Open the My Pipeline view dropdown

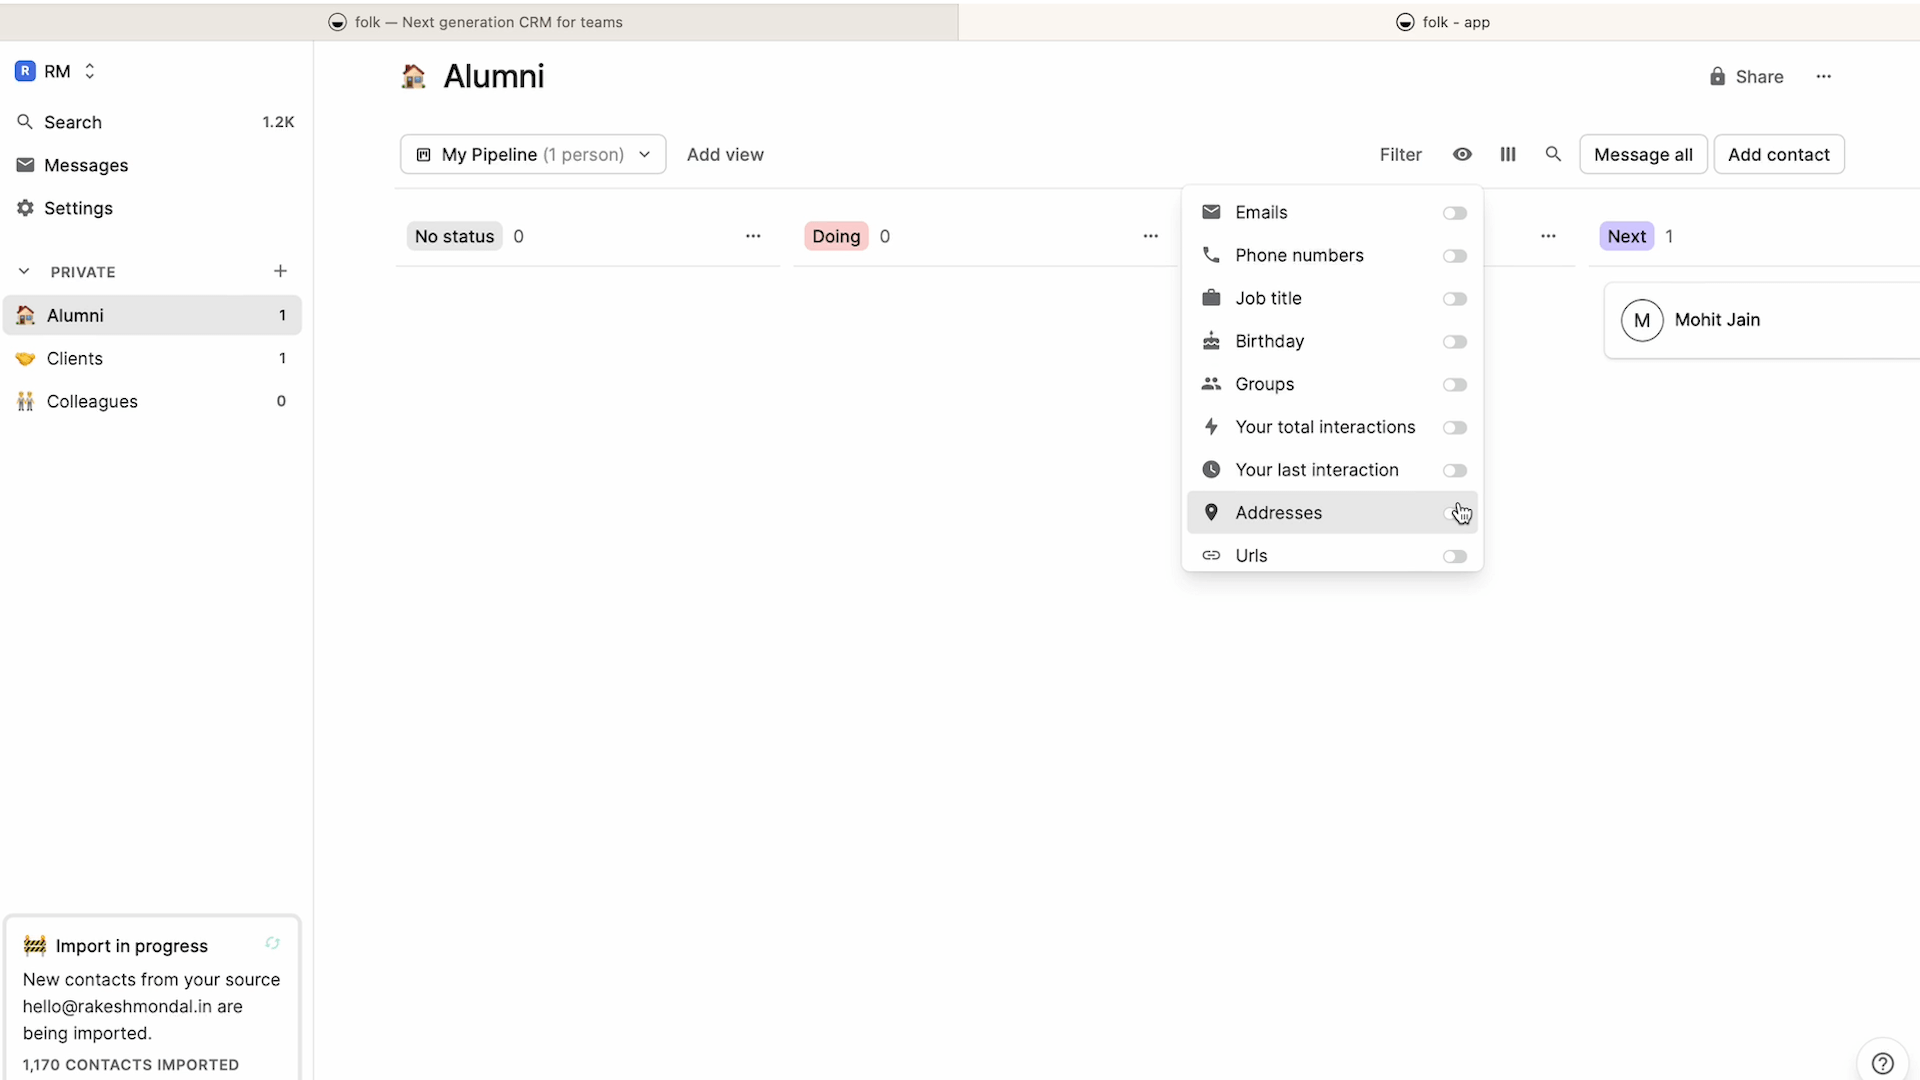[533, 154]
